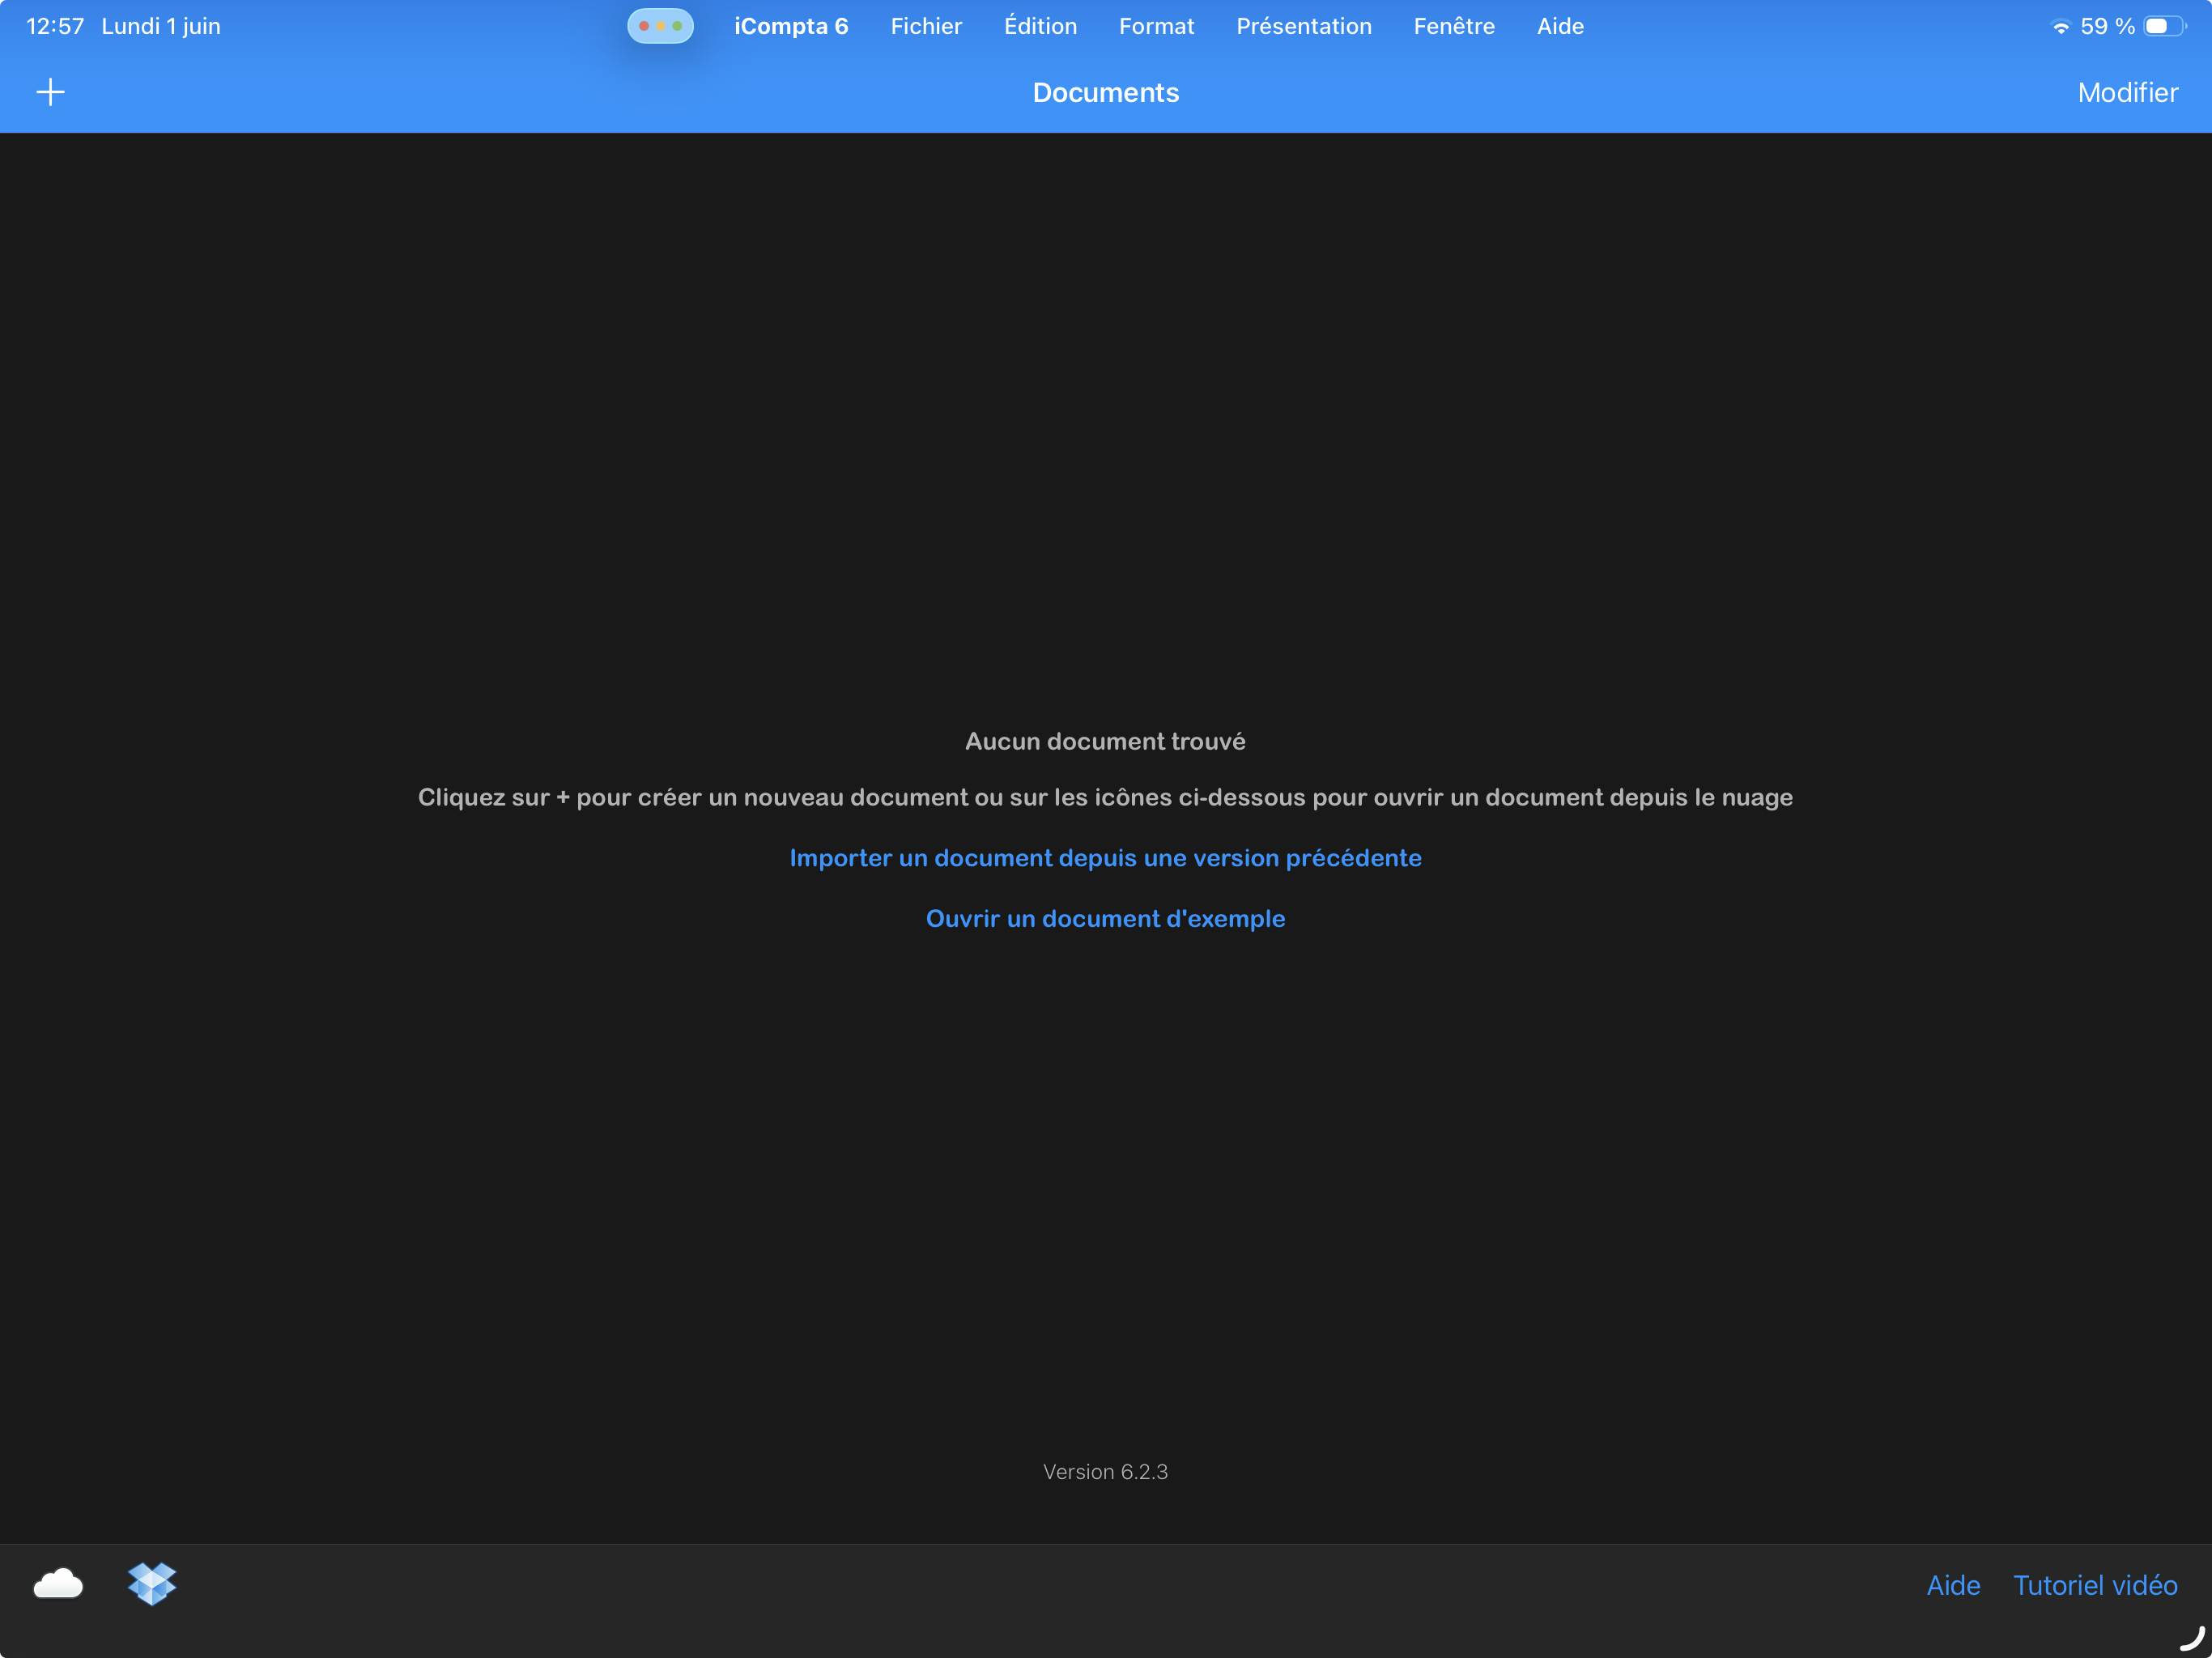
Task: Open the Aide menu in the menu bar
Action: (1560, 27)
